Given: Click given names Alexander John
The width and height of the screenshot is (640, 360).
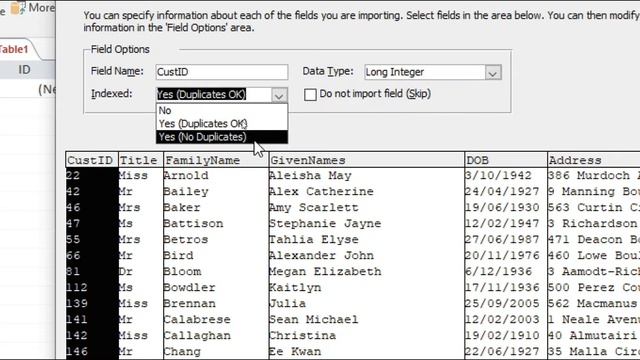Looking at the screenshot, I should 321,256.
